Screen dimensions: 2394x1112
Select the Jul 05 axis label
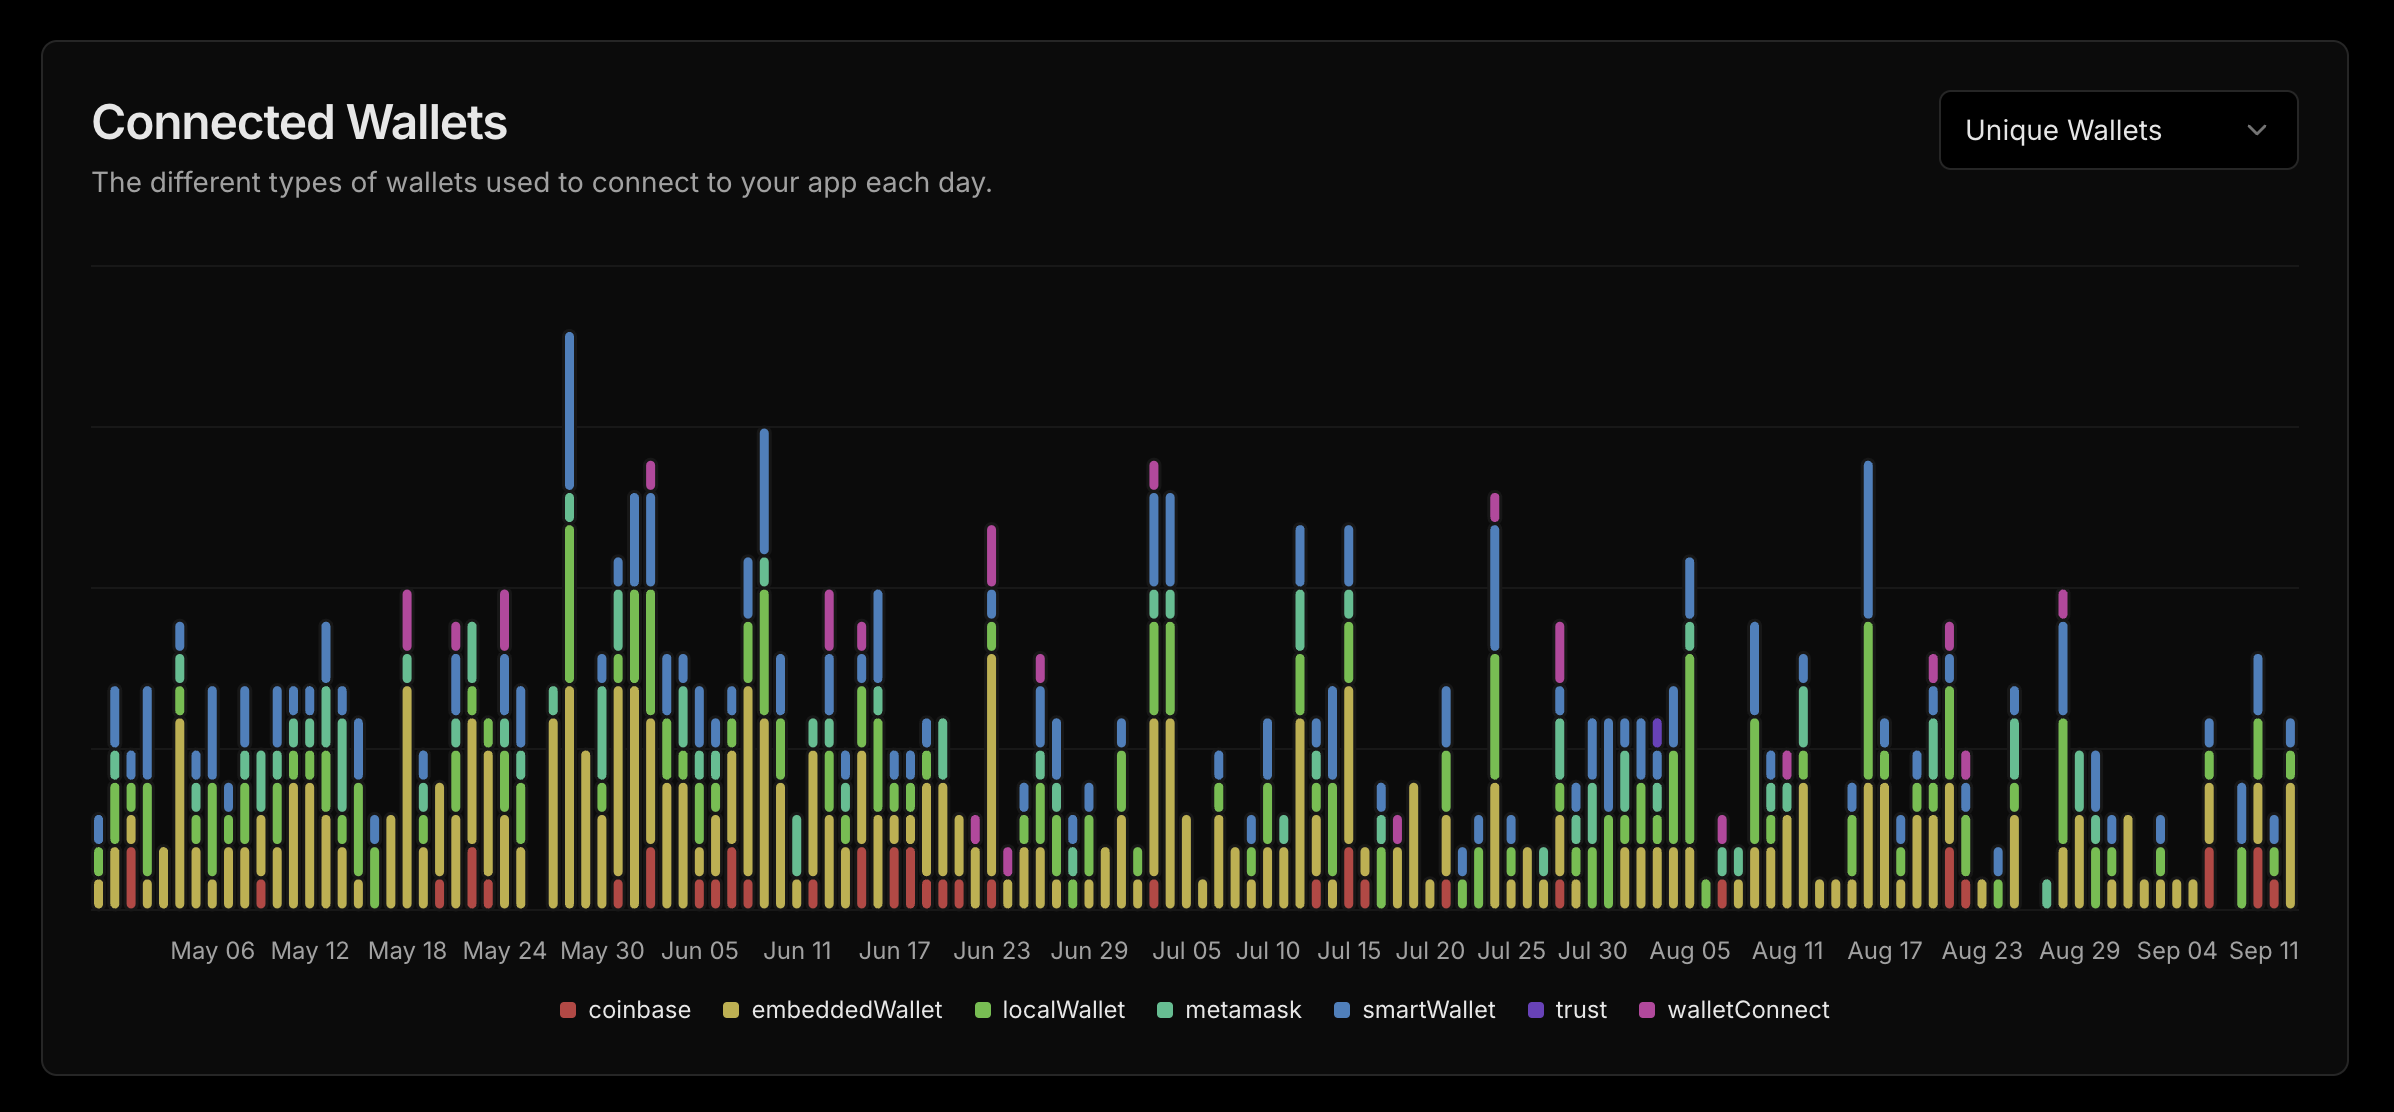tap(1186, 951)
